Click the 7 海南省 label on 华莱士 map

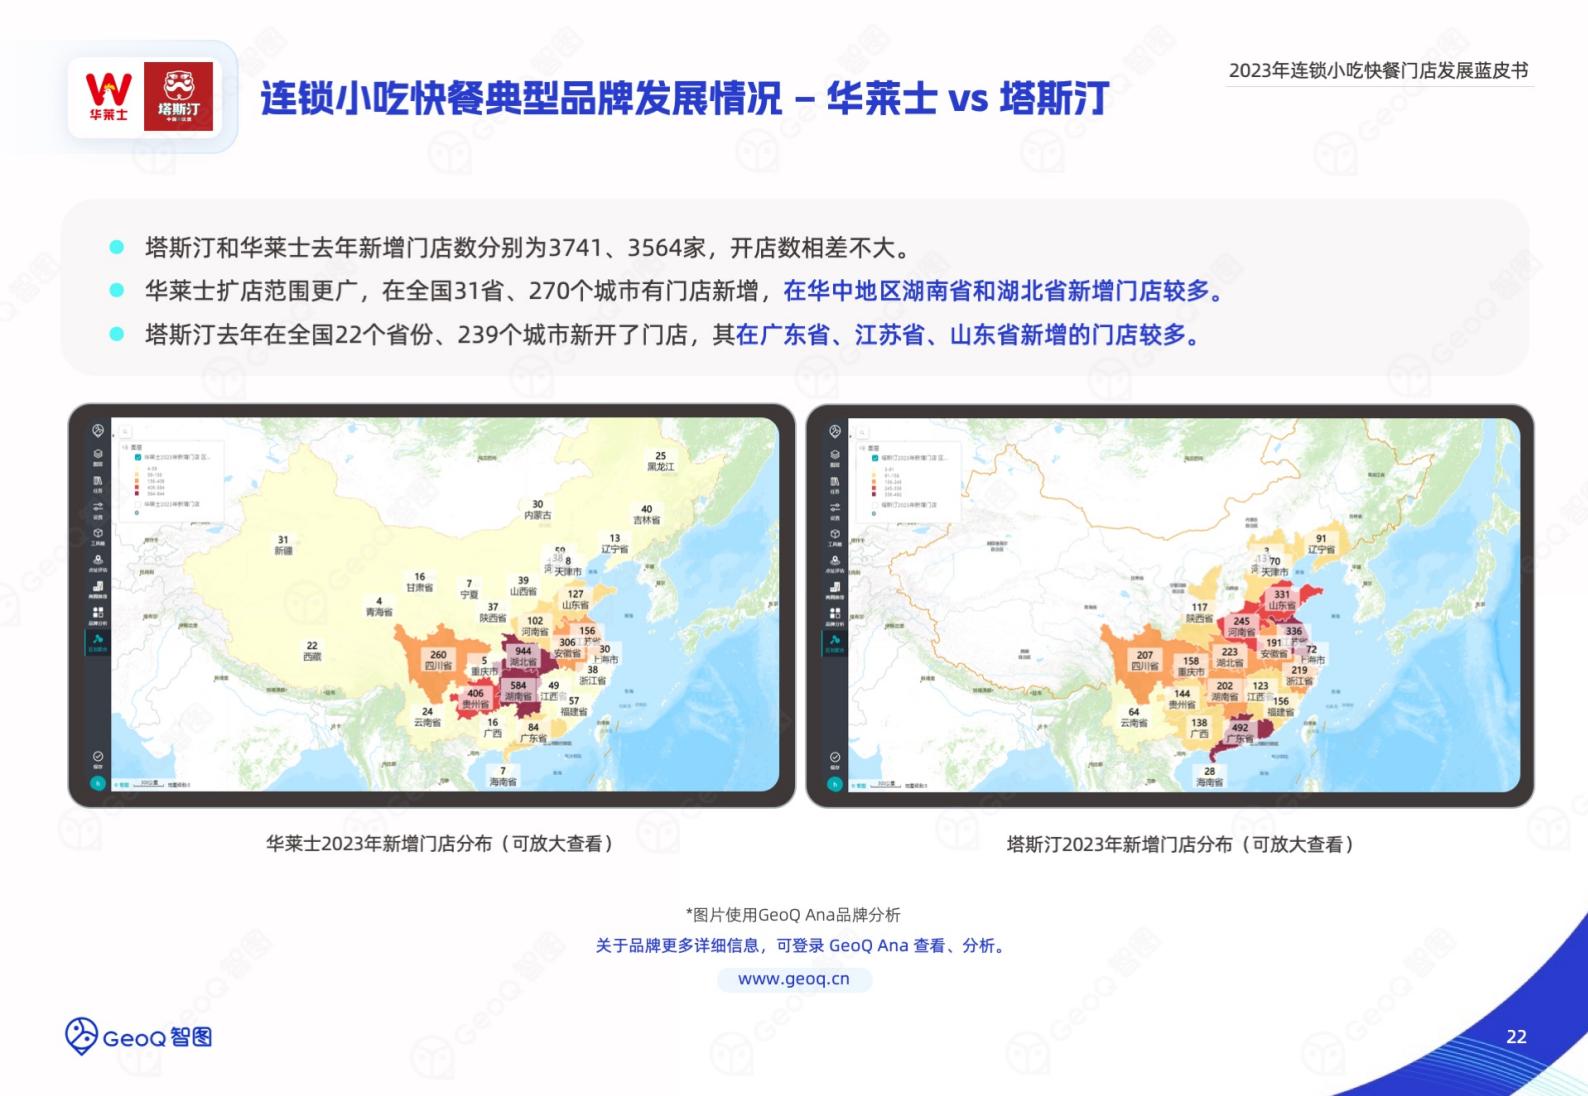click(x=503, y=776)
